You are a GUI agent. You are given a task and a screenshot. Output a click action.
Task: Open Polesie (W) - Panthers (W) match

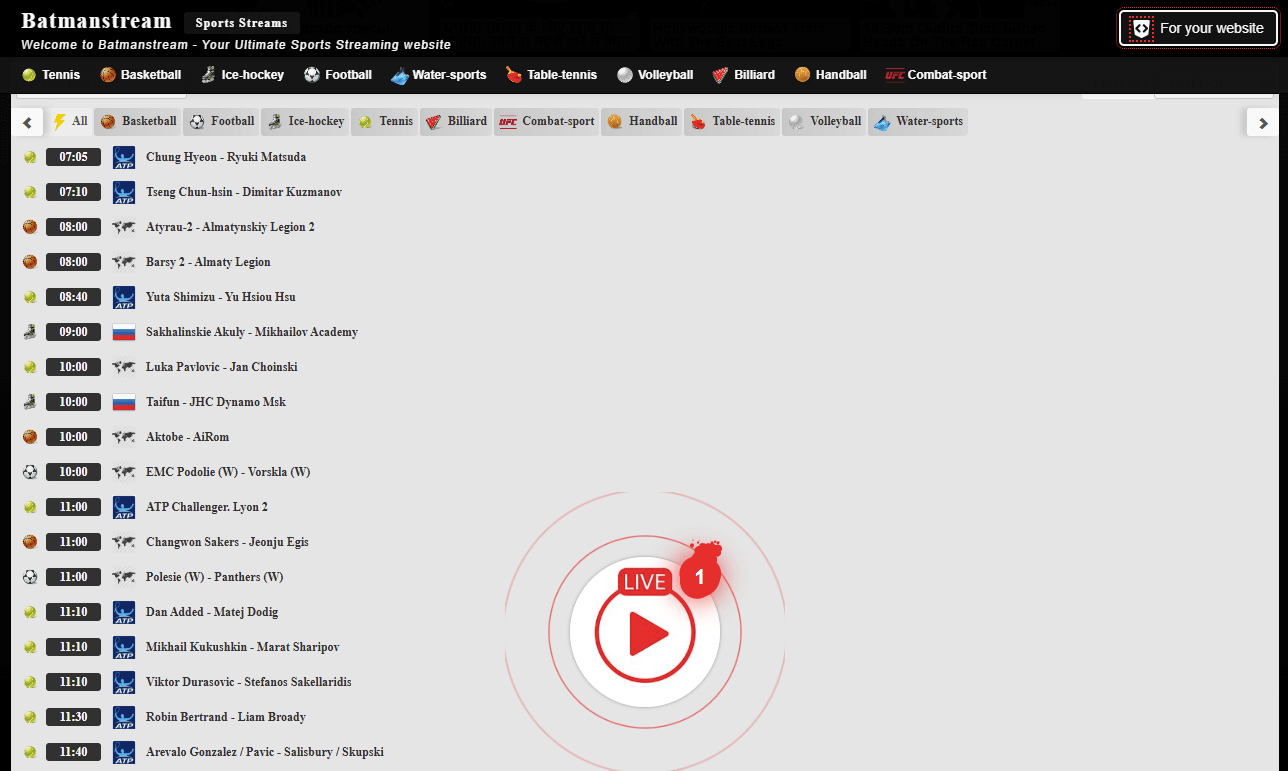(x=215, y=577)
